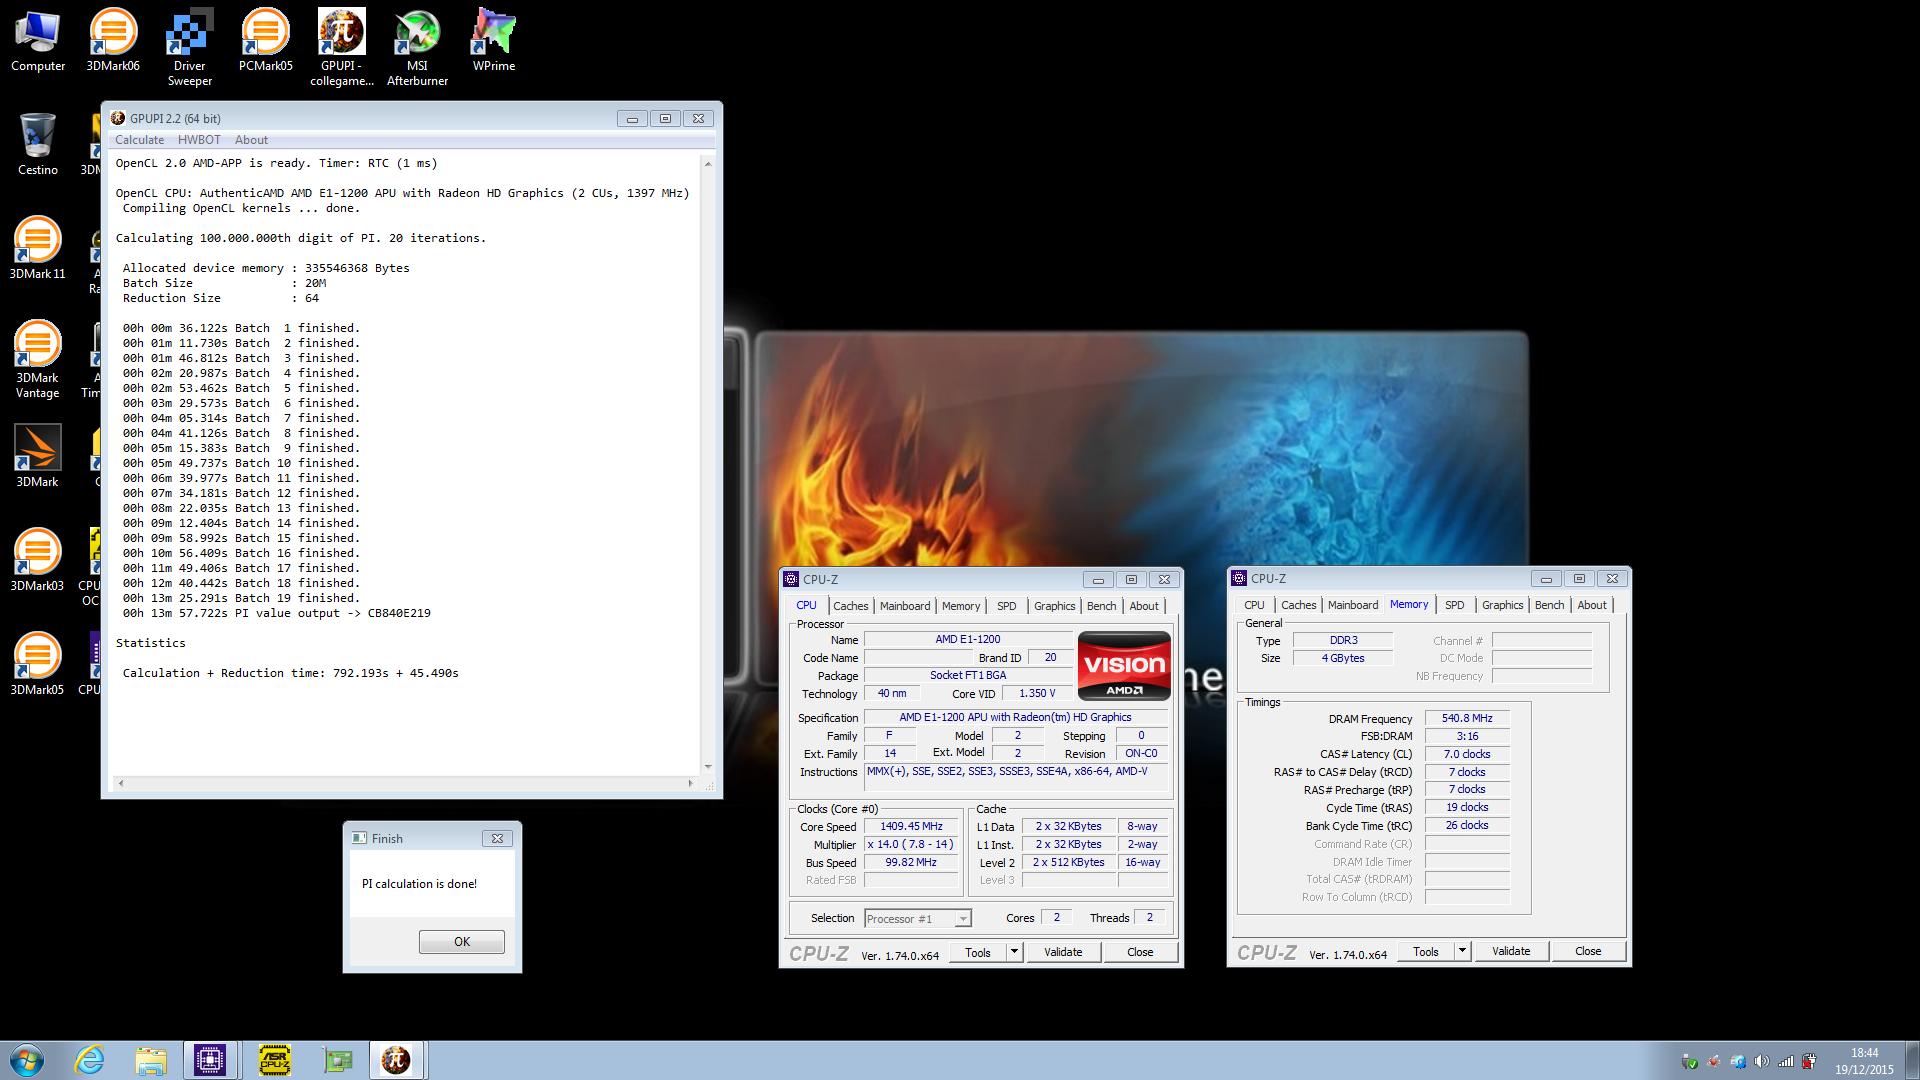Screen dimensions: 1920x1080
Task: Click Close button in left CPU-Z
Action: tap(1140, 952)
